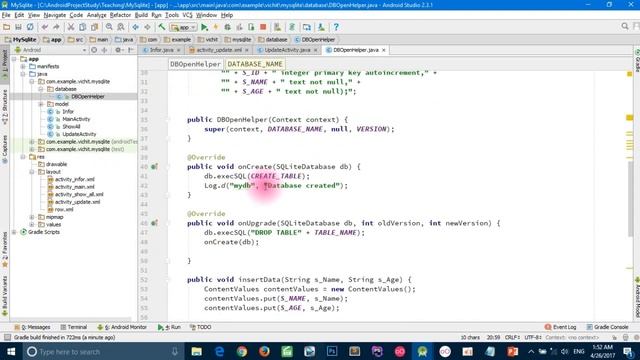640x360 pixels.
Task: Open the Android project view dropdown
Action: (x=50, y=50)
